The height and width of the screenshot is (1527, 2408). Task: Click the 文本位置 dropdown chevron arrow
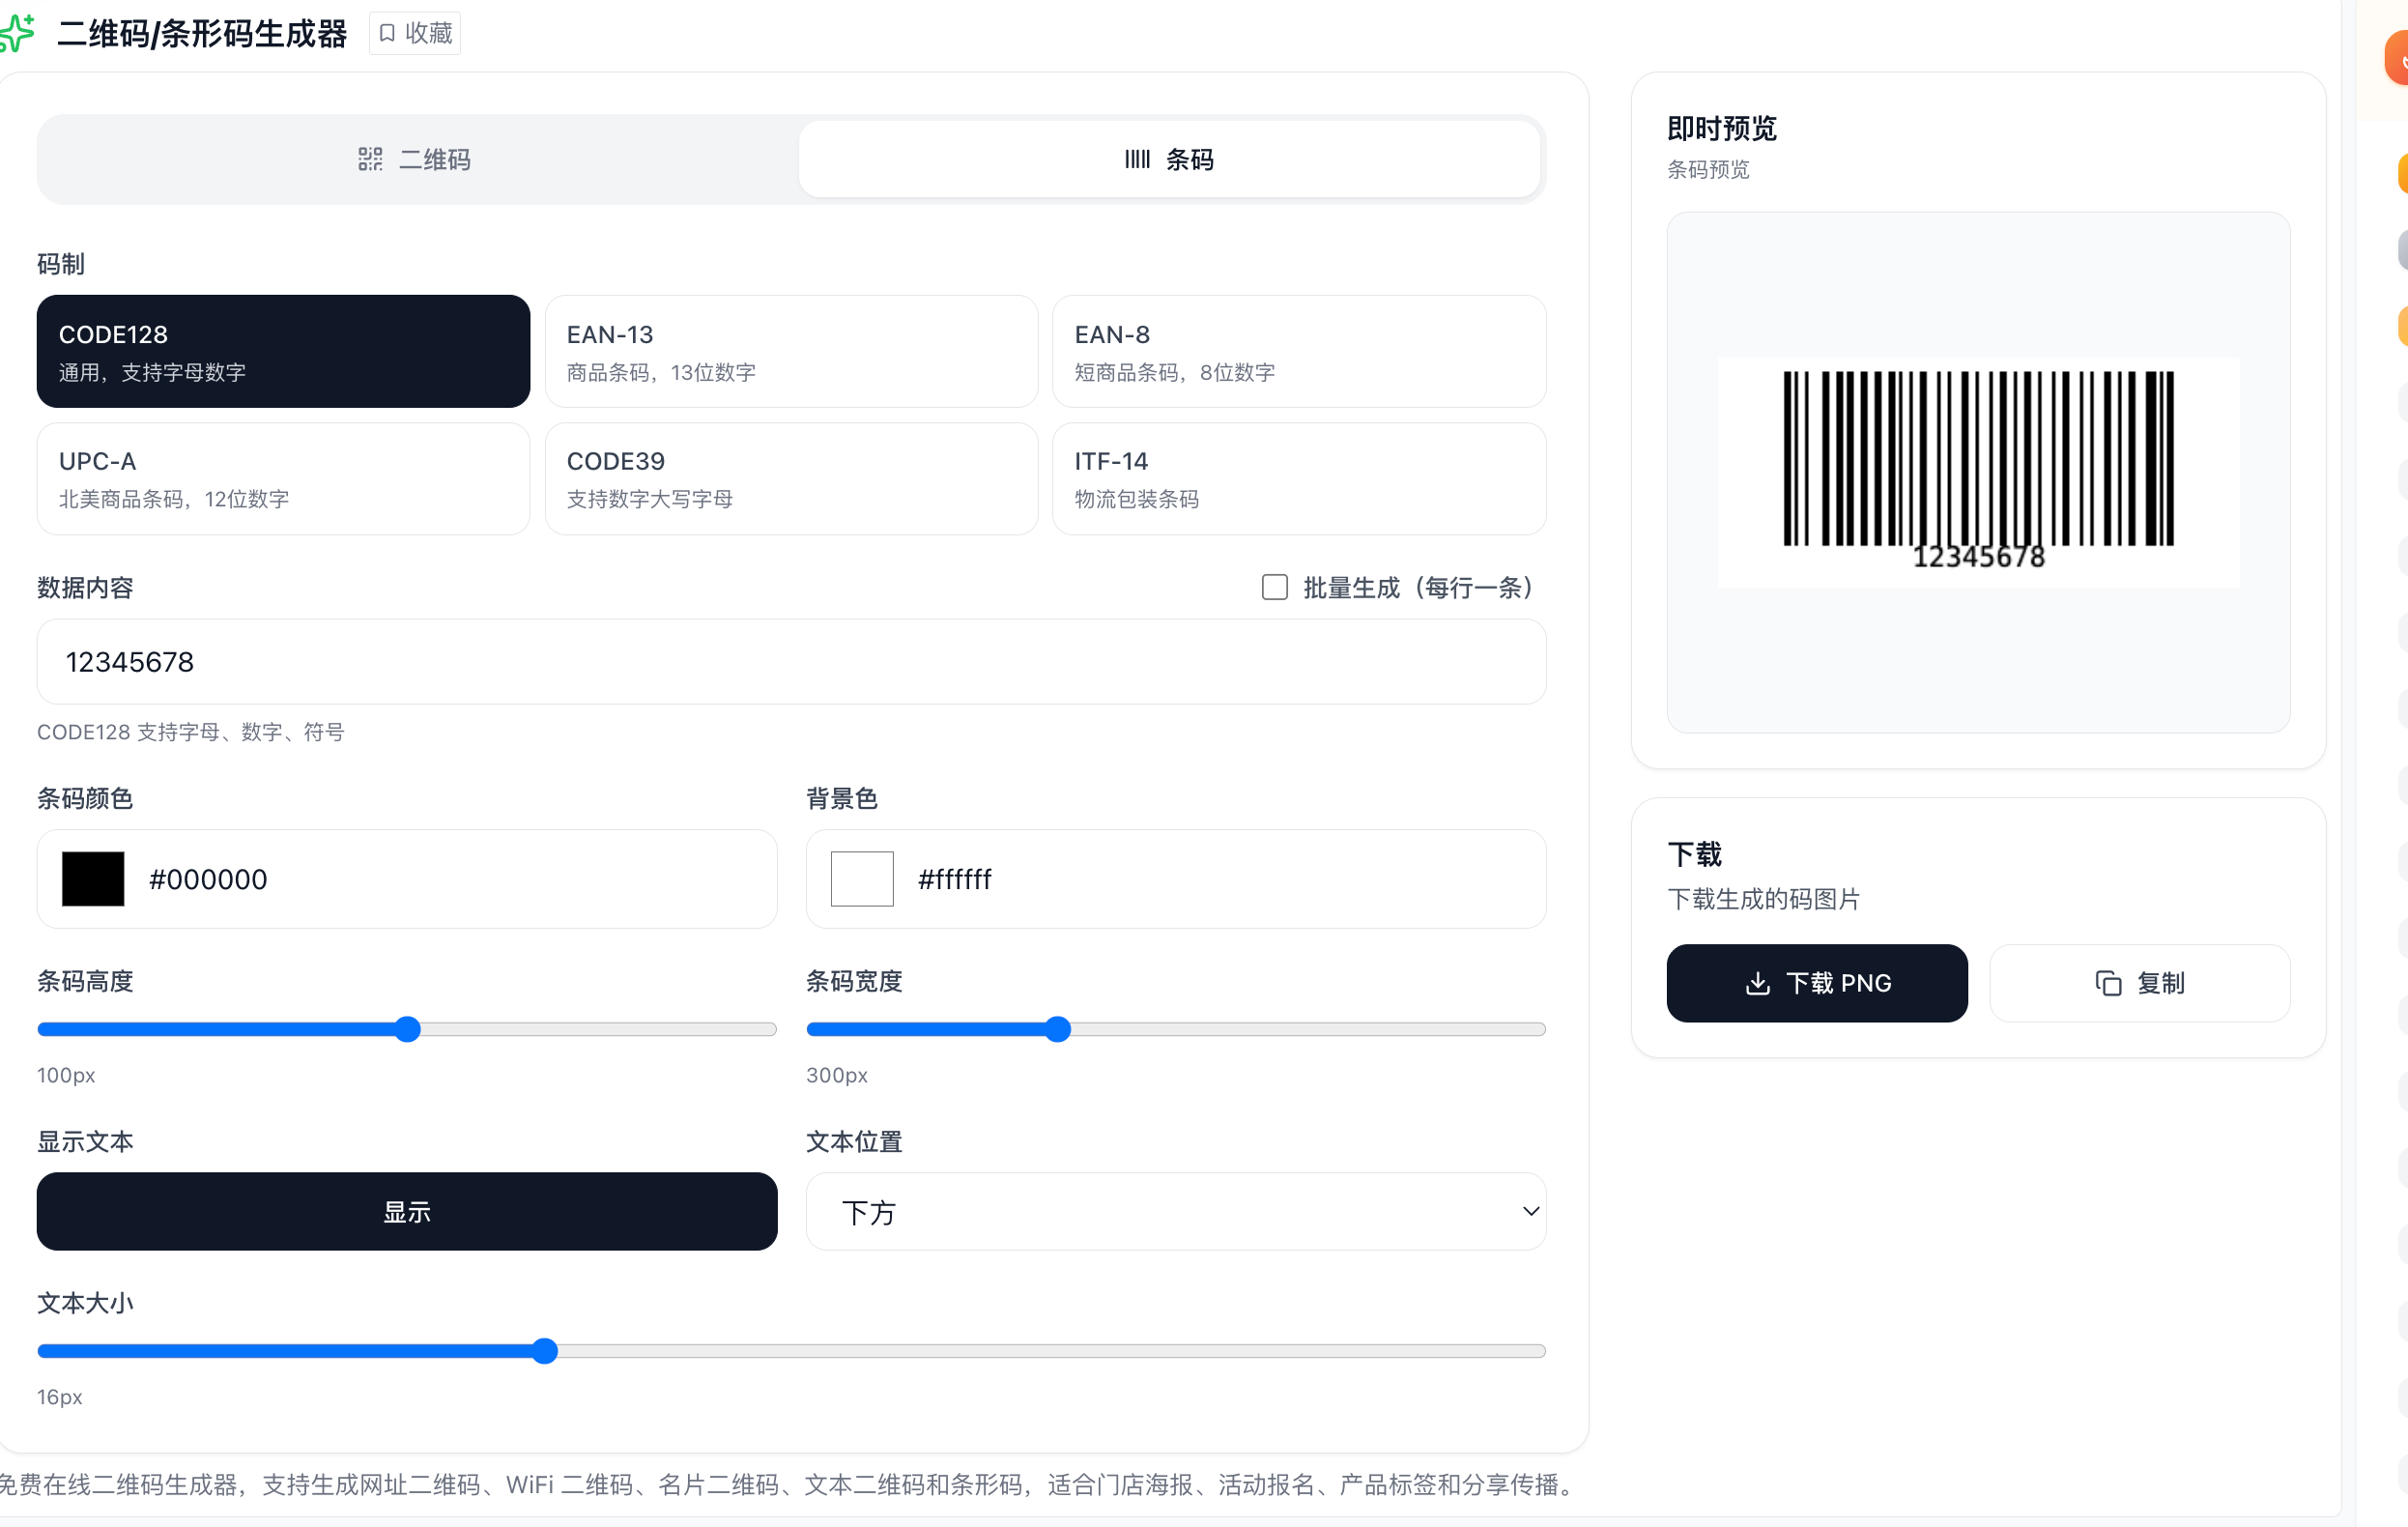(x=1530, y=1211)
